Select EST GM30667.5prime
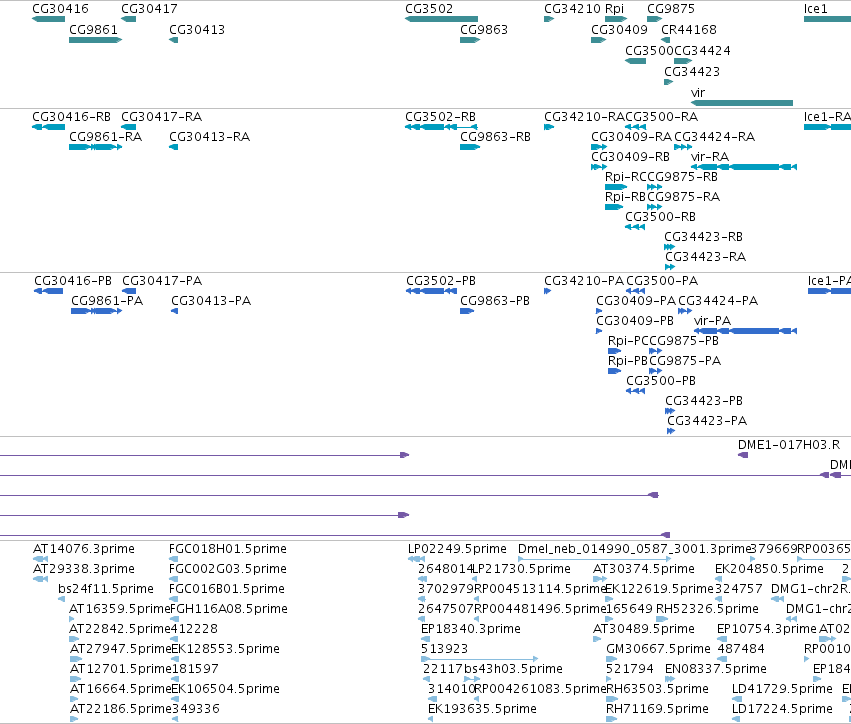 (x=658, y=649)
